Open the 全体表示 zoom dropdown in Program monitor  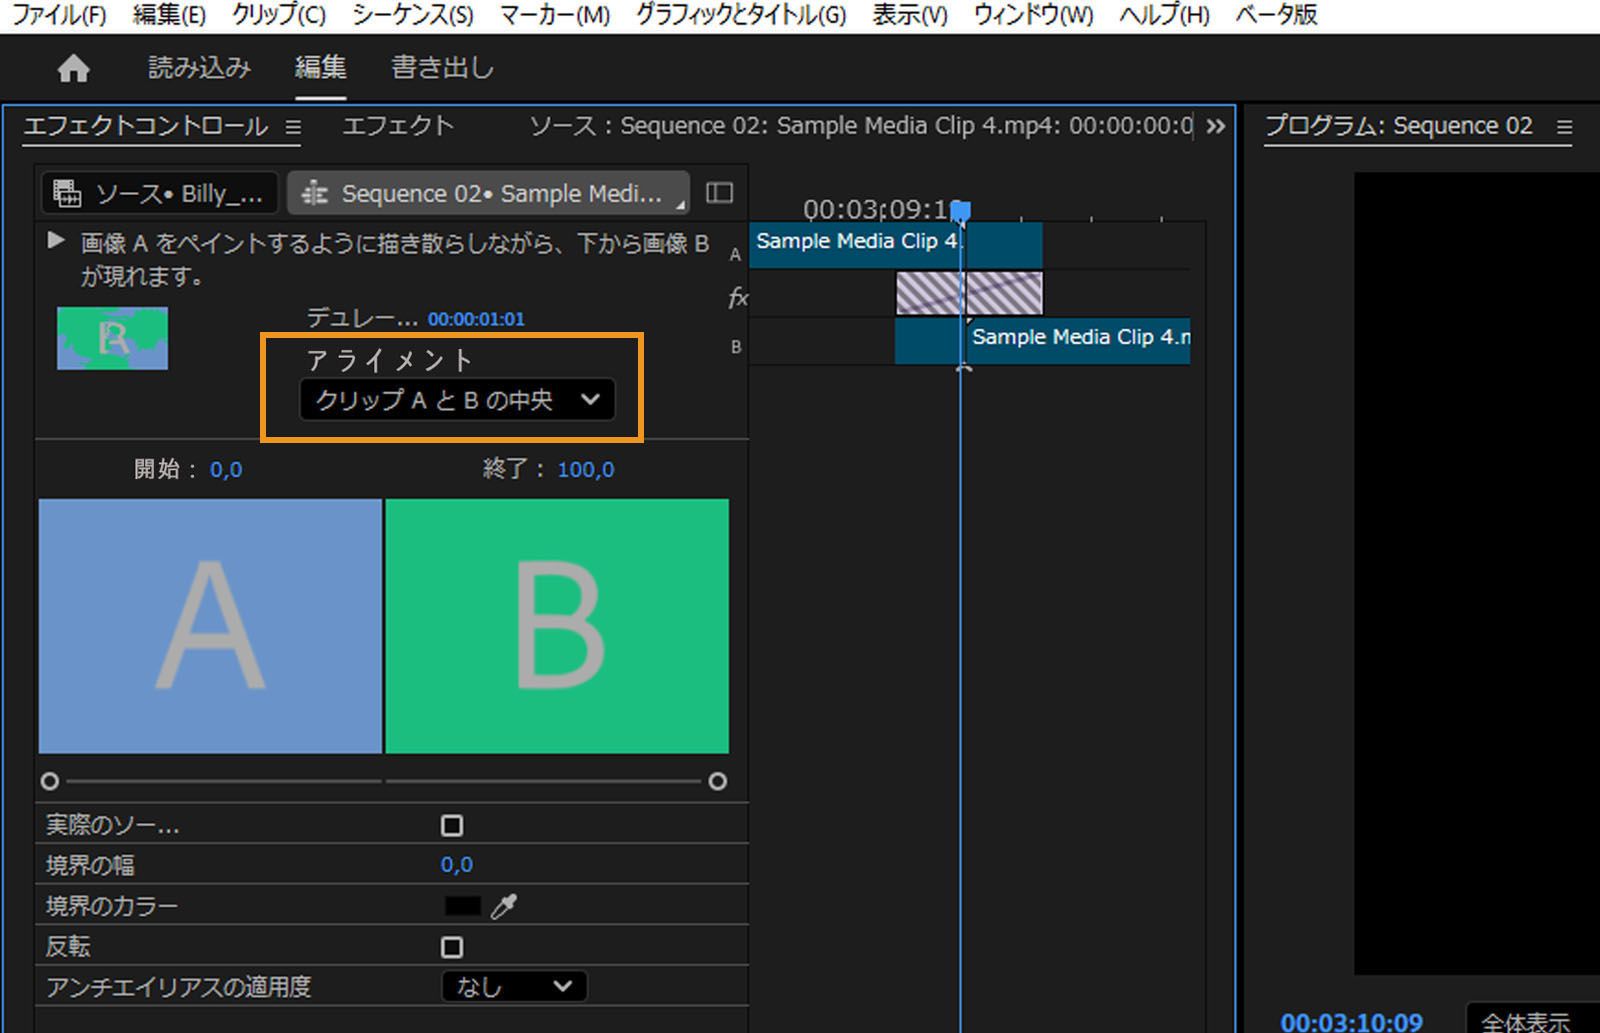1532,1020
